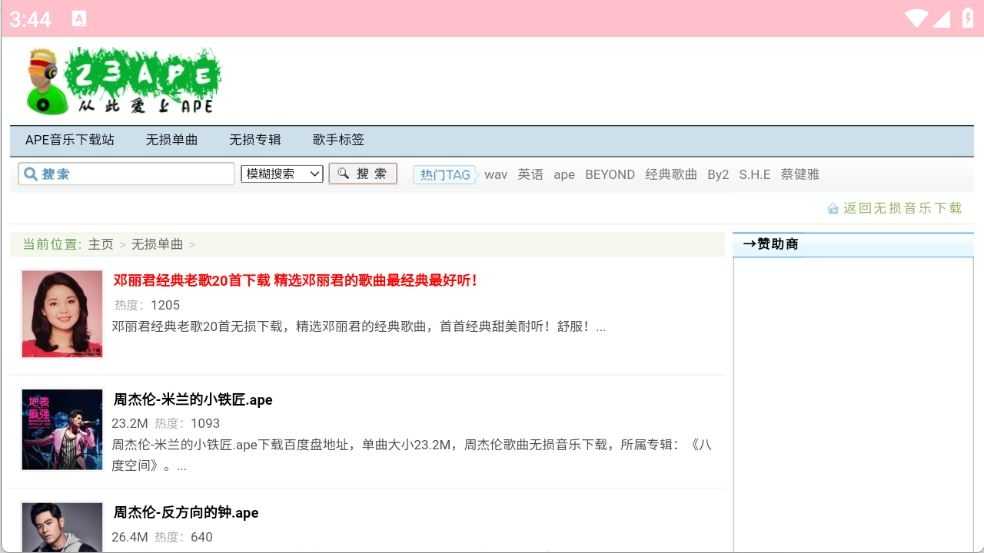Image resolution: width=984 pixels, height=553 pixels.
Task: Go to the 无损单曲 navigation tab
Action: tap(171, 140)
